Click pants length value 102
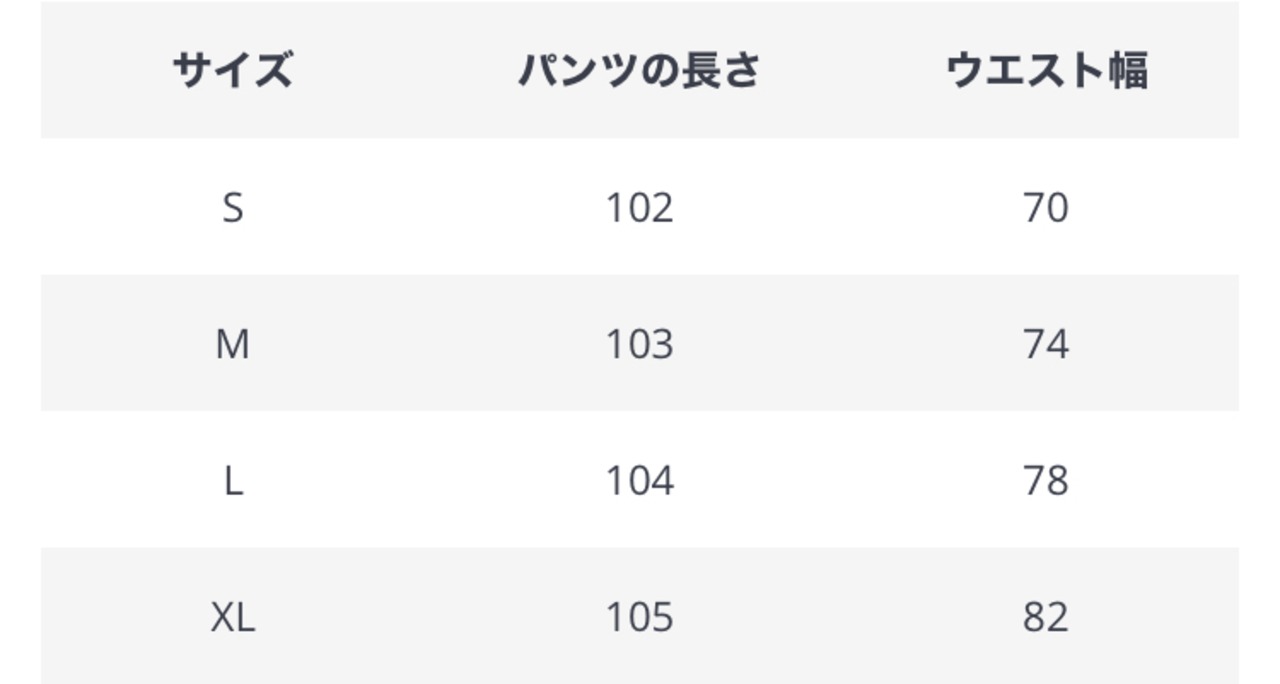 pos(639,208)
